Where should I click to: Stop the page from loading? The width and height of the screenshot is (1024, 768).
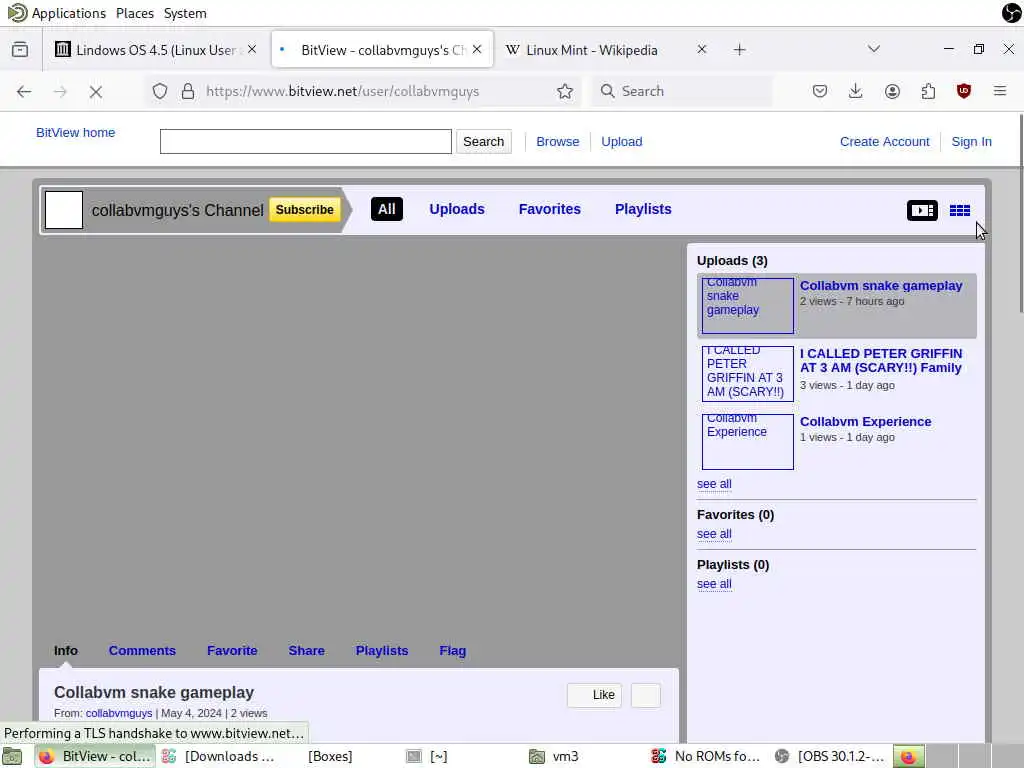click(96, 92)
